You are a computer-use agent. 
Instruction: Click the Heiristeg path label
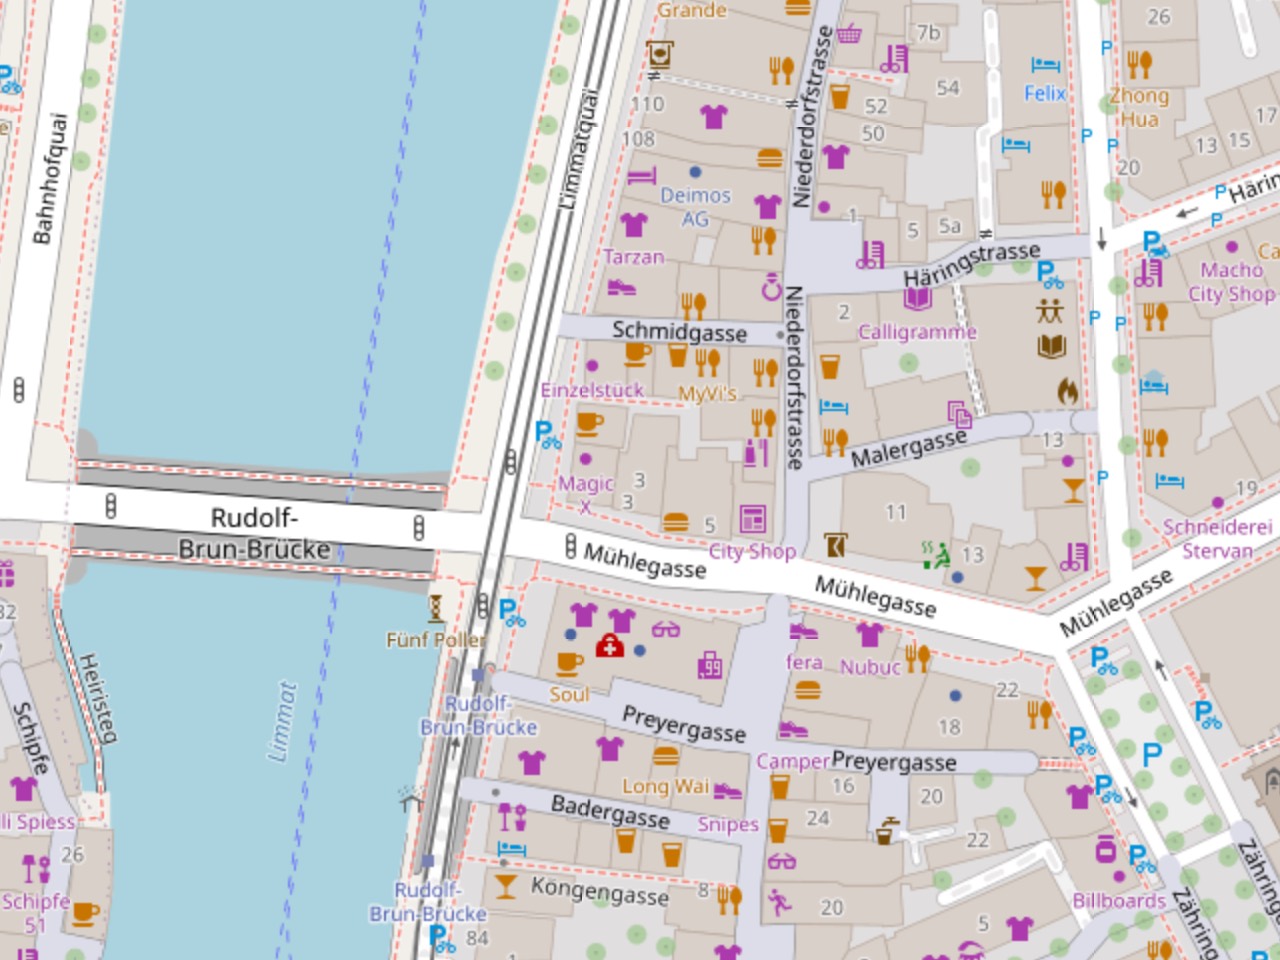[97, 699]
